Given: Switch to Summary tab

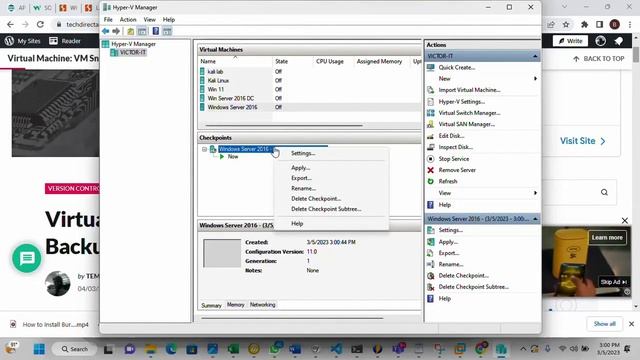Looking at the screenshot, I should (211, 305).
